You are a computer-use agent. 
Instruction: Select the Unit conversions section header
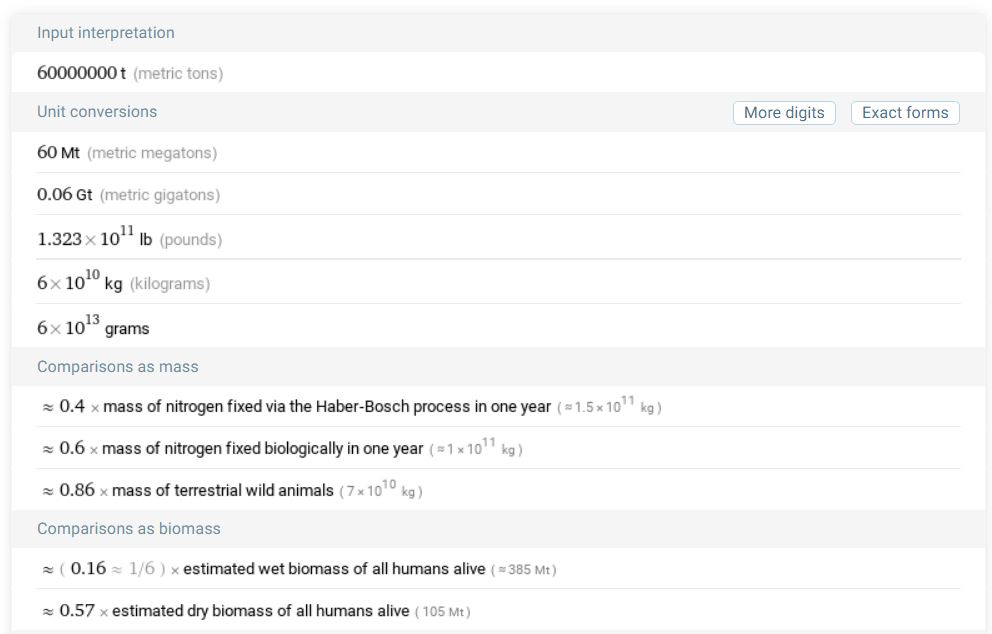(x=97, y=112)
